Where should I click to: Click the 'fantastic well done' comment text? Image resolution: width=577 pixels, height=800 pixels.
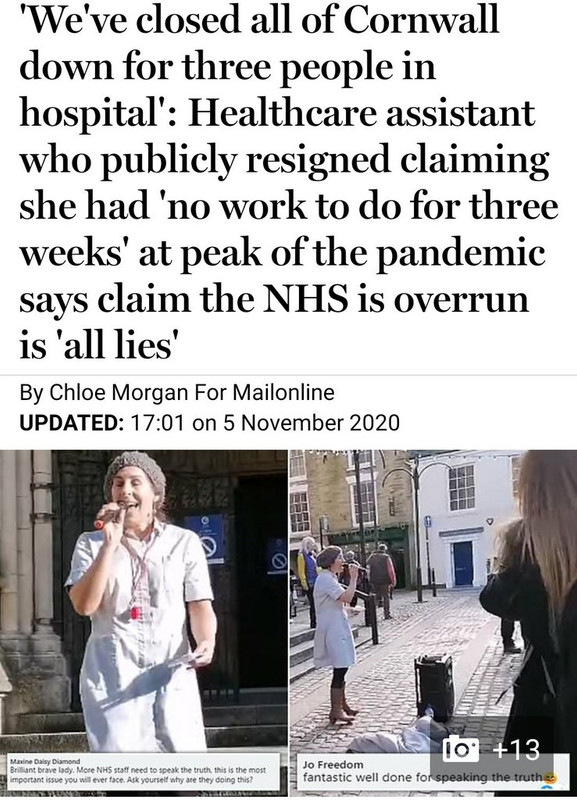click(422, 778)
